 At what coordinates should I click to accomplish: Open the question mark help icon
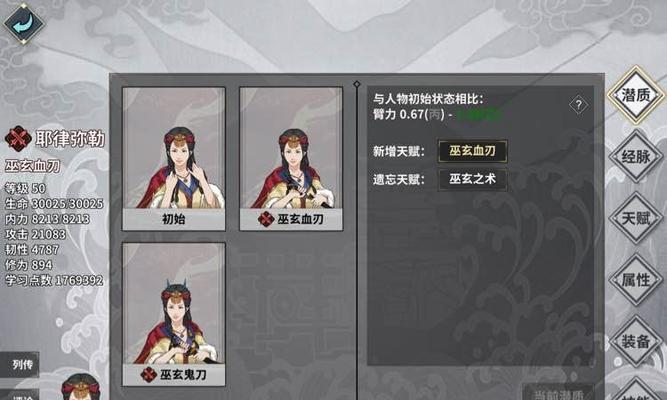(579, 105)
